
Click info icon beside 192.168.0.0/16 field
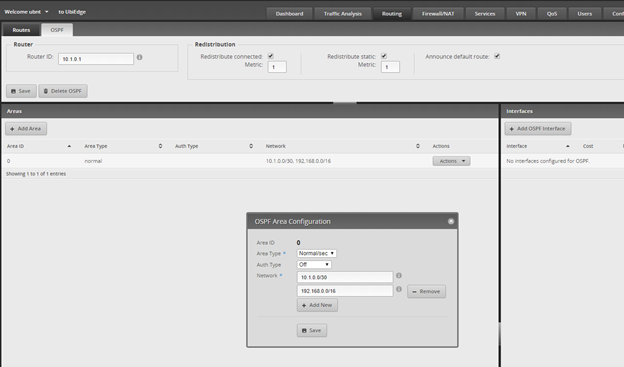tap(399, 289)
